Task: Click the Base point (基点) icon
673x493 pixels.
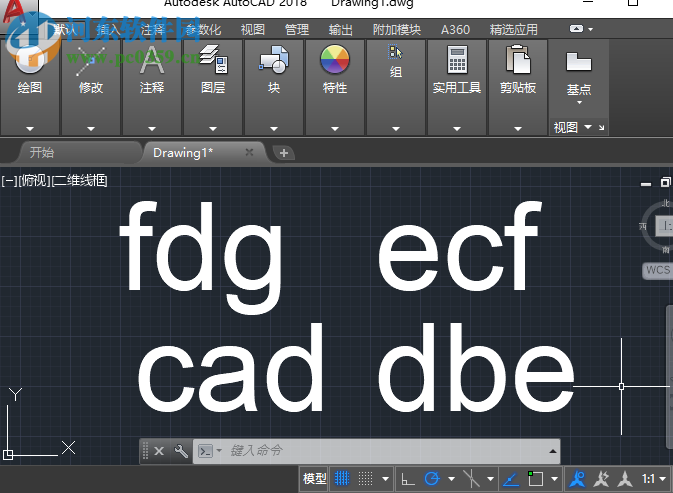Action: tap(579, 61)
